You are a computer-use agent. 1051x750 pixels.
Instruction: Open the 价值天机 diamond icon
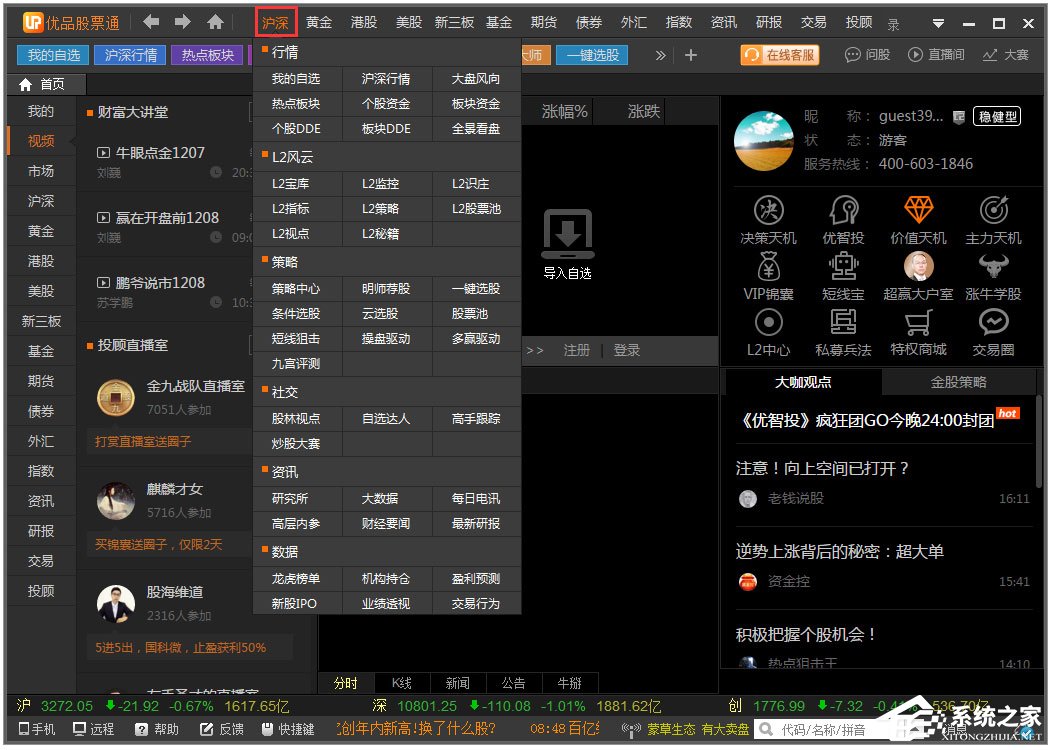[918, 211]
